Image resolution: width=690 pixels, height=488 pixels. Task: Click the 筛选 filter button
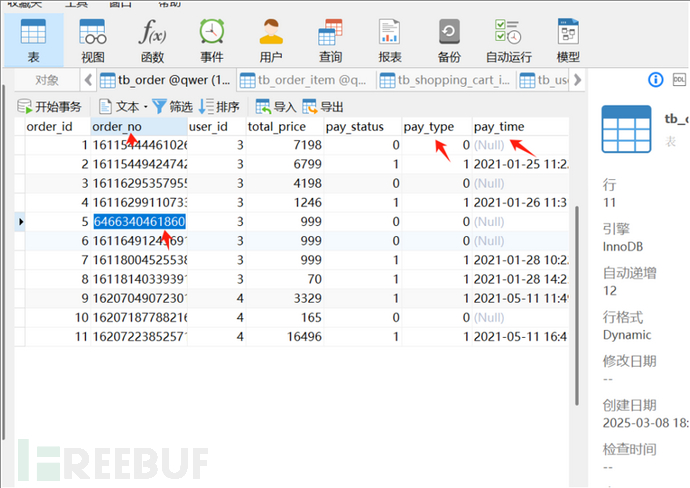(172, 106)
